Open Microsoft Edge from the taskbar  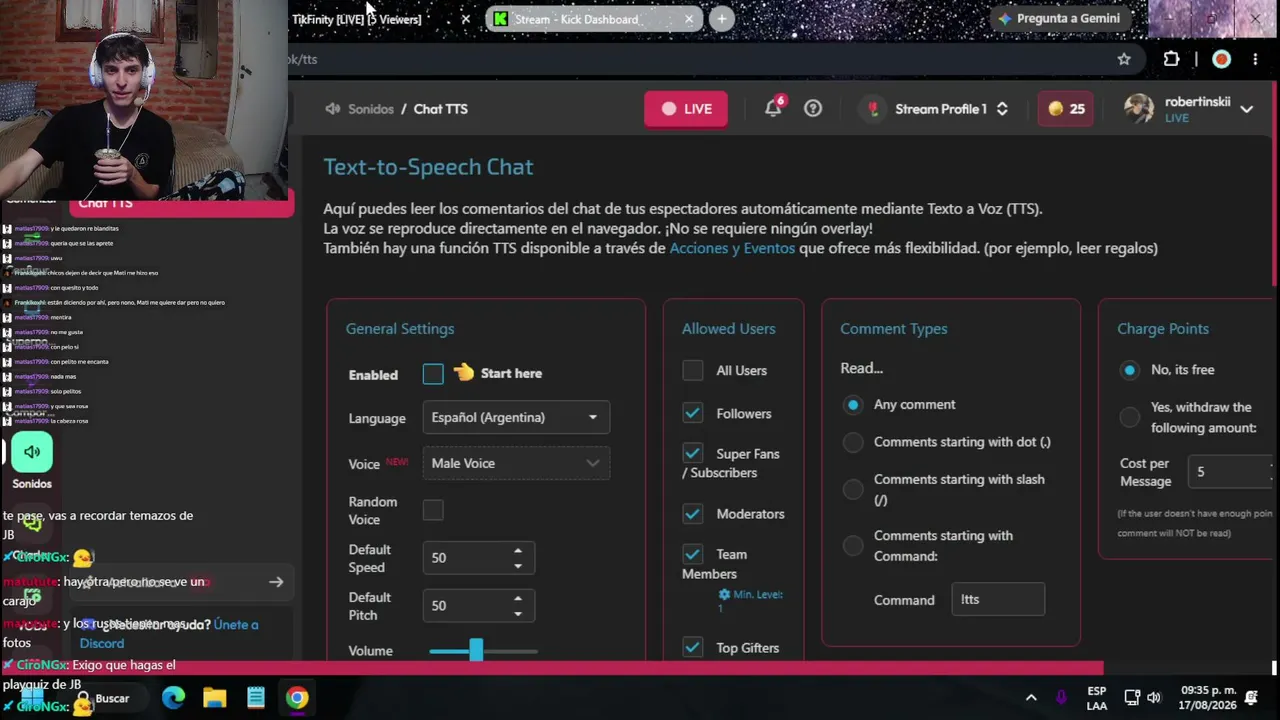tap(174, 698)
